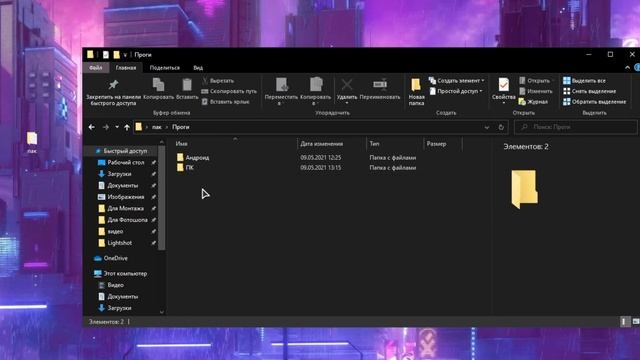This screenshot has width=640, height=360.
Task: Open Простой доступ dropdown
Action: tap(456, 91)
